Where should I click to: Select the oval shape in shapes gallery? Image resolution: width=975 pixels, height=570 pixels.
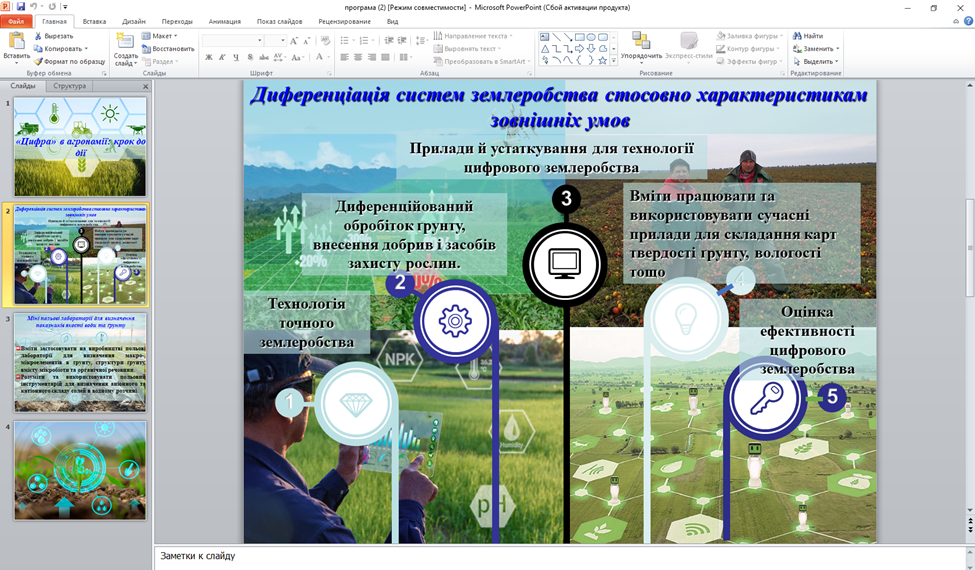tap(591, 37)
